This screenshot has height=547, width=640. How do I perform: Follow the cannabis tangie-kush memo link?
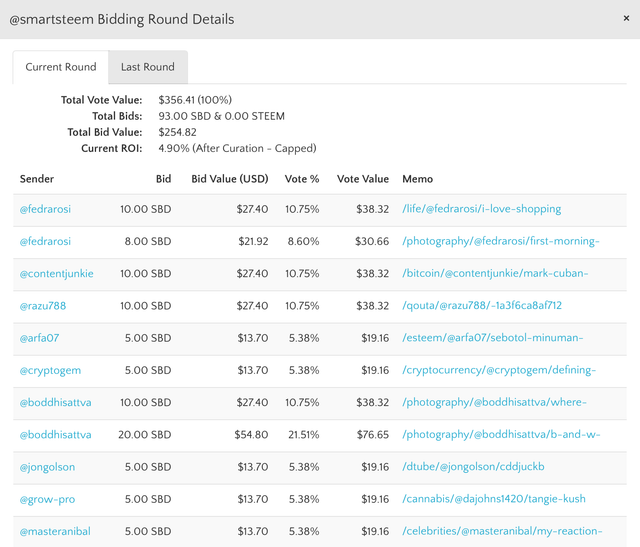(x=494, y=500)
